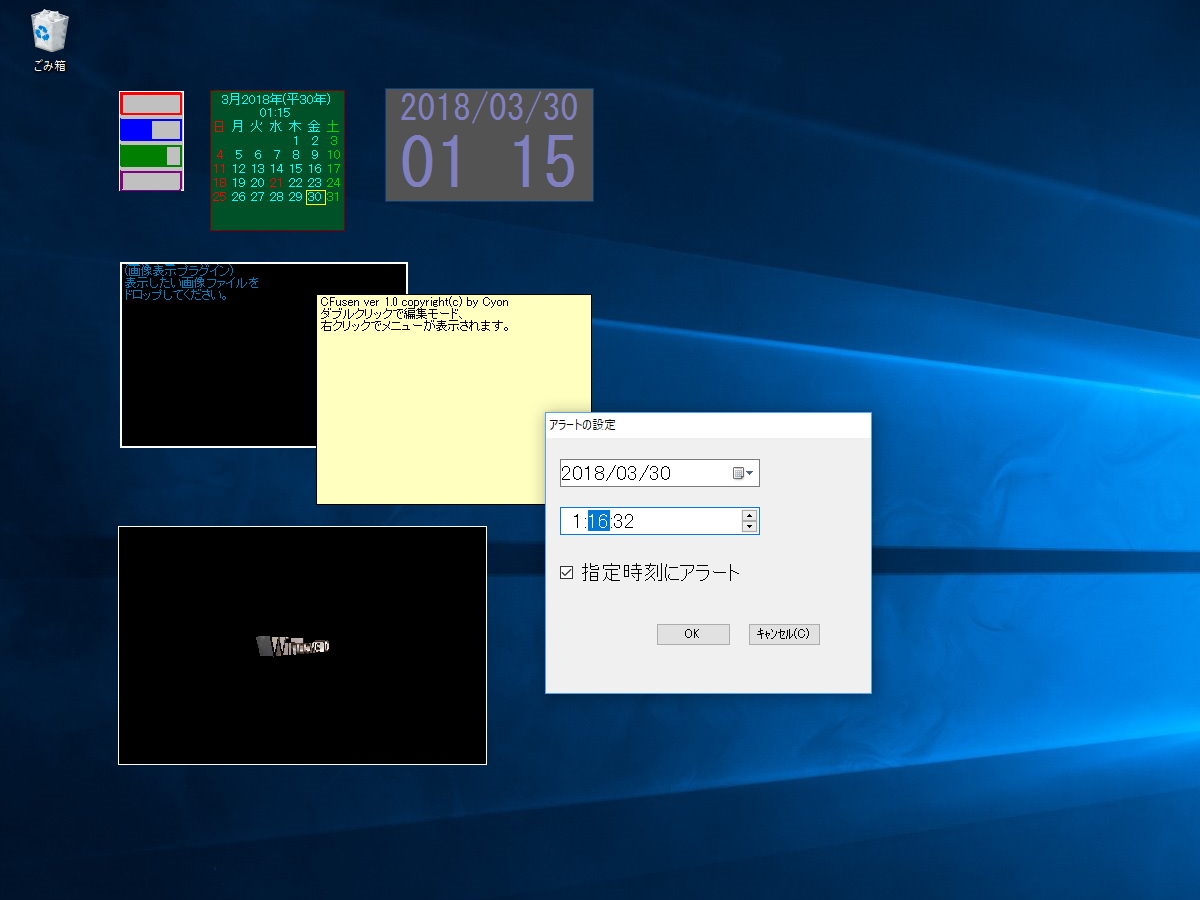Open the Recycle Bin (ごみ箱)
Screen dimensions: 1200x900
[47, 30]
